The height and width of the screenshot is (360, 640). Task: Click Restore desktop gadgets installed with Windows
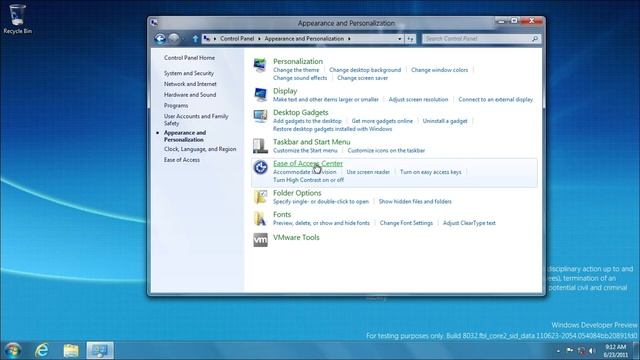coord(332,129)
